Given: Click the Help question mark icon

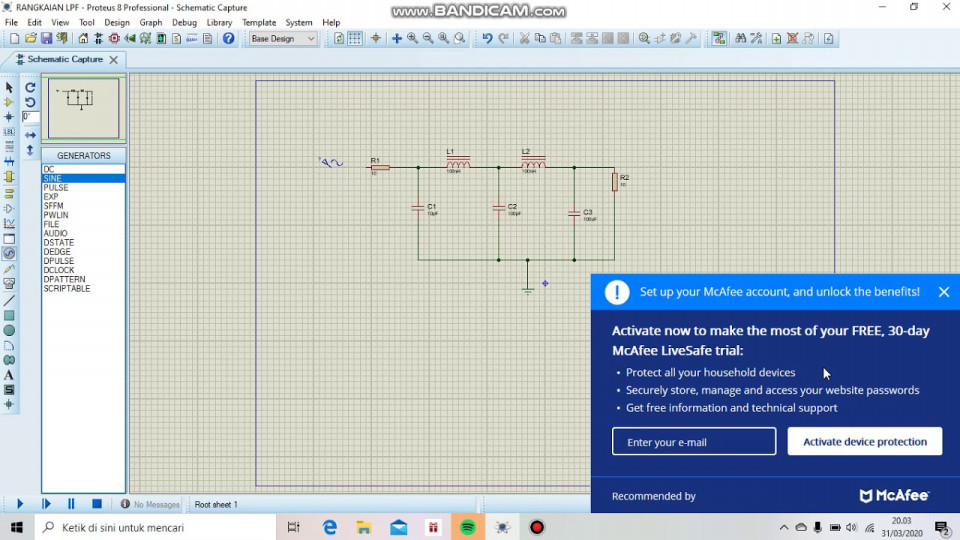Looking at the screenshot, I should tap(229, 39).
